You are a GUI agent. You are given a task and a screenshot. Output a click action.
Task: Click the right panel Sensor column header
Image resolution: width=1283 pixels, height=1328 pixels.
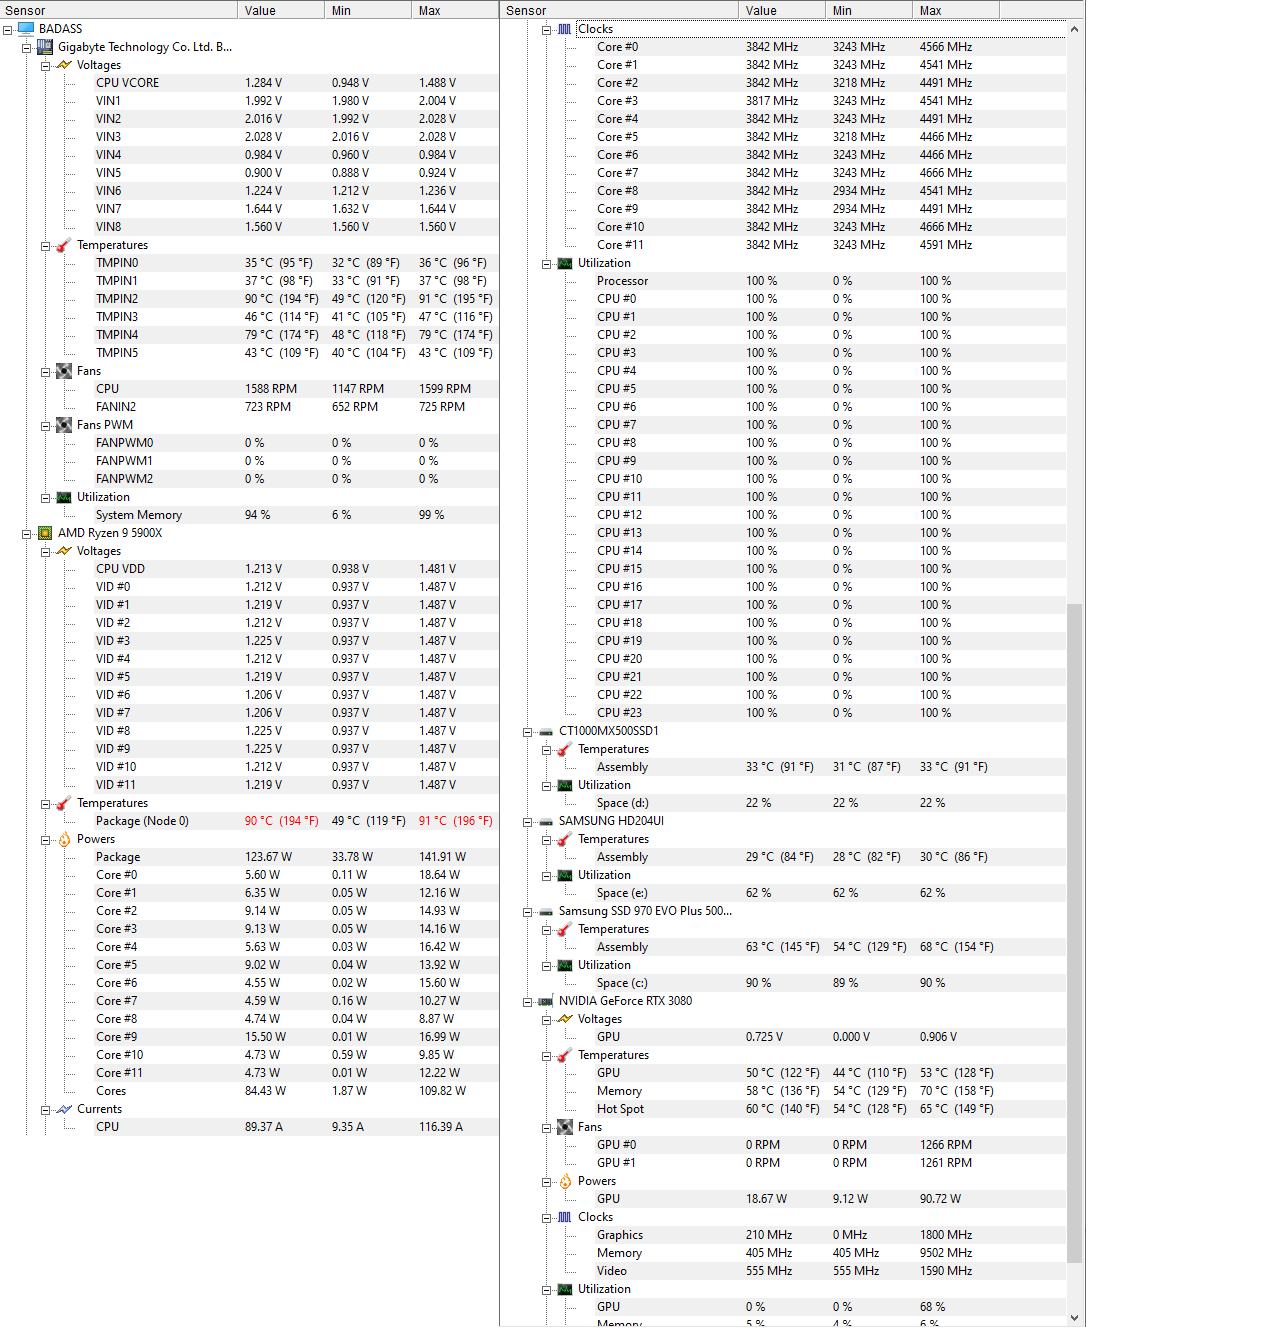click(619, 10)
